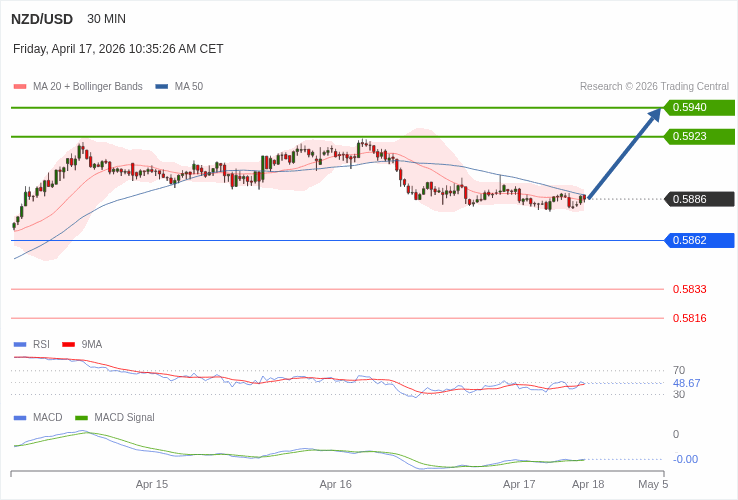Image resolution: width=738 pixels, height=500 pixels.
Task: Click the Apr 15 date axis label
Action: [152, 484]
